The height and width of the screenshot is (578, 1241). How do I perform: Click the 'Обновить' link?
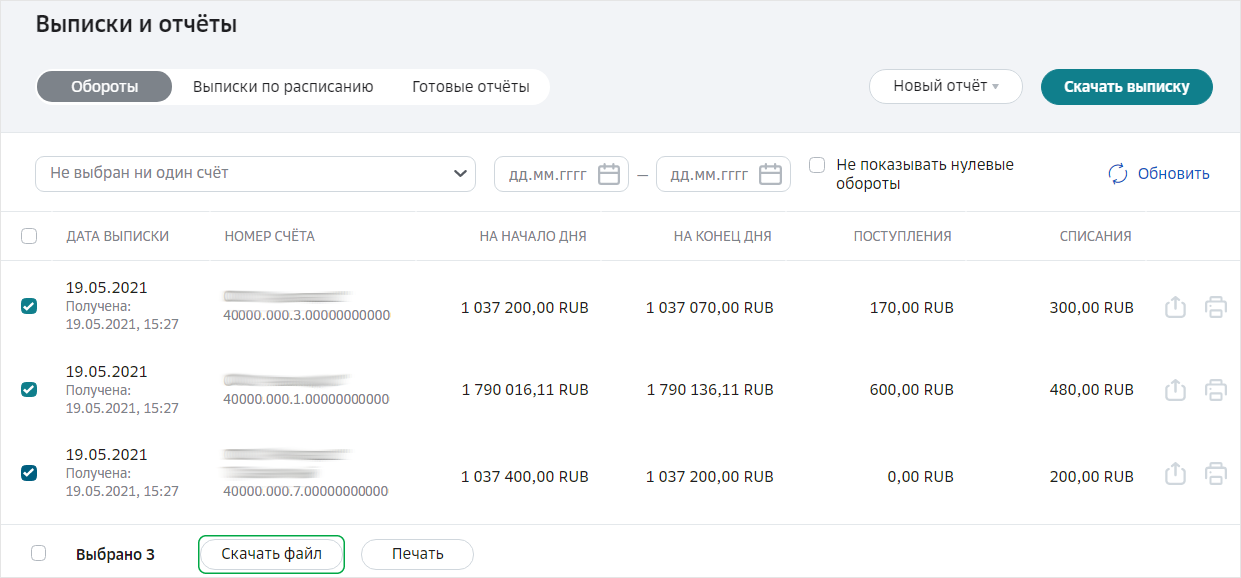coord(1174,174)
